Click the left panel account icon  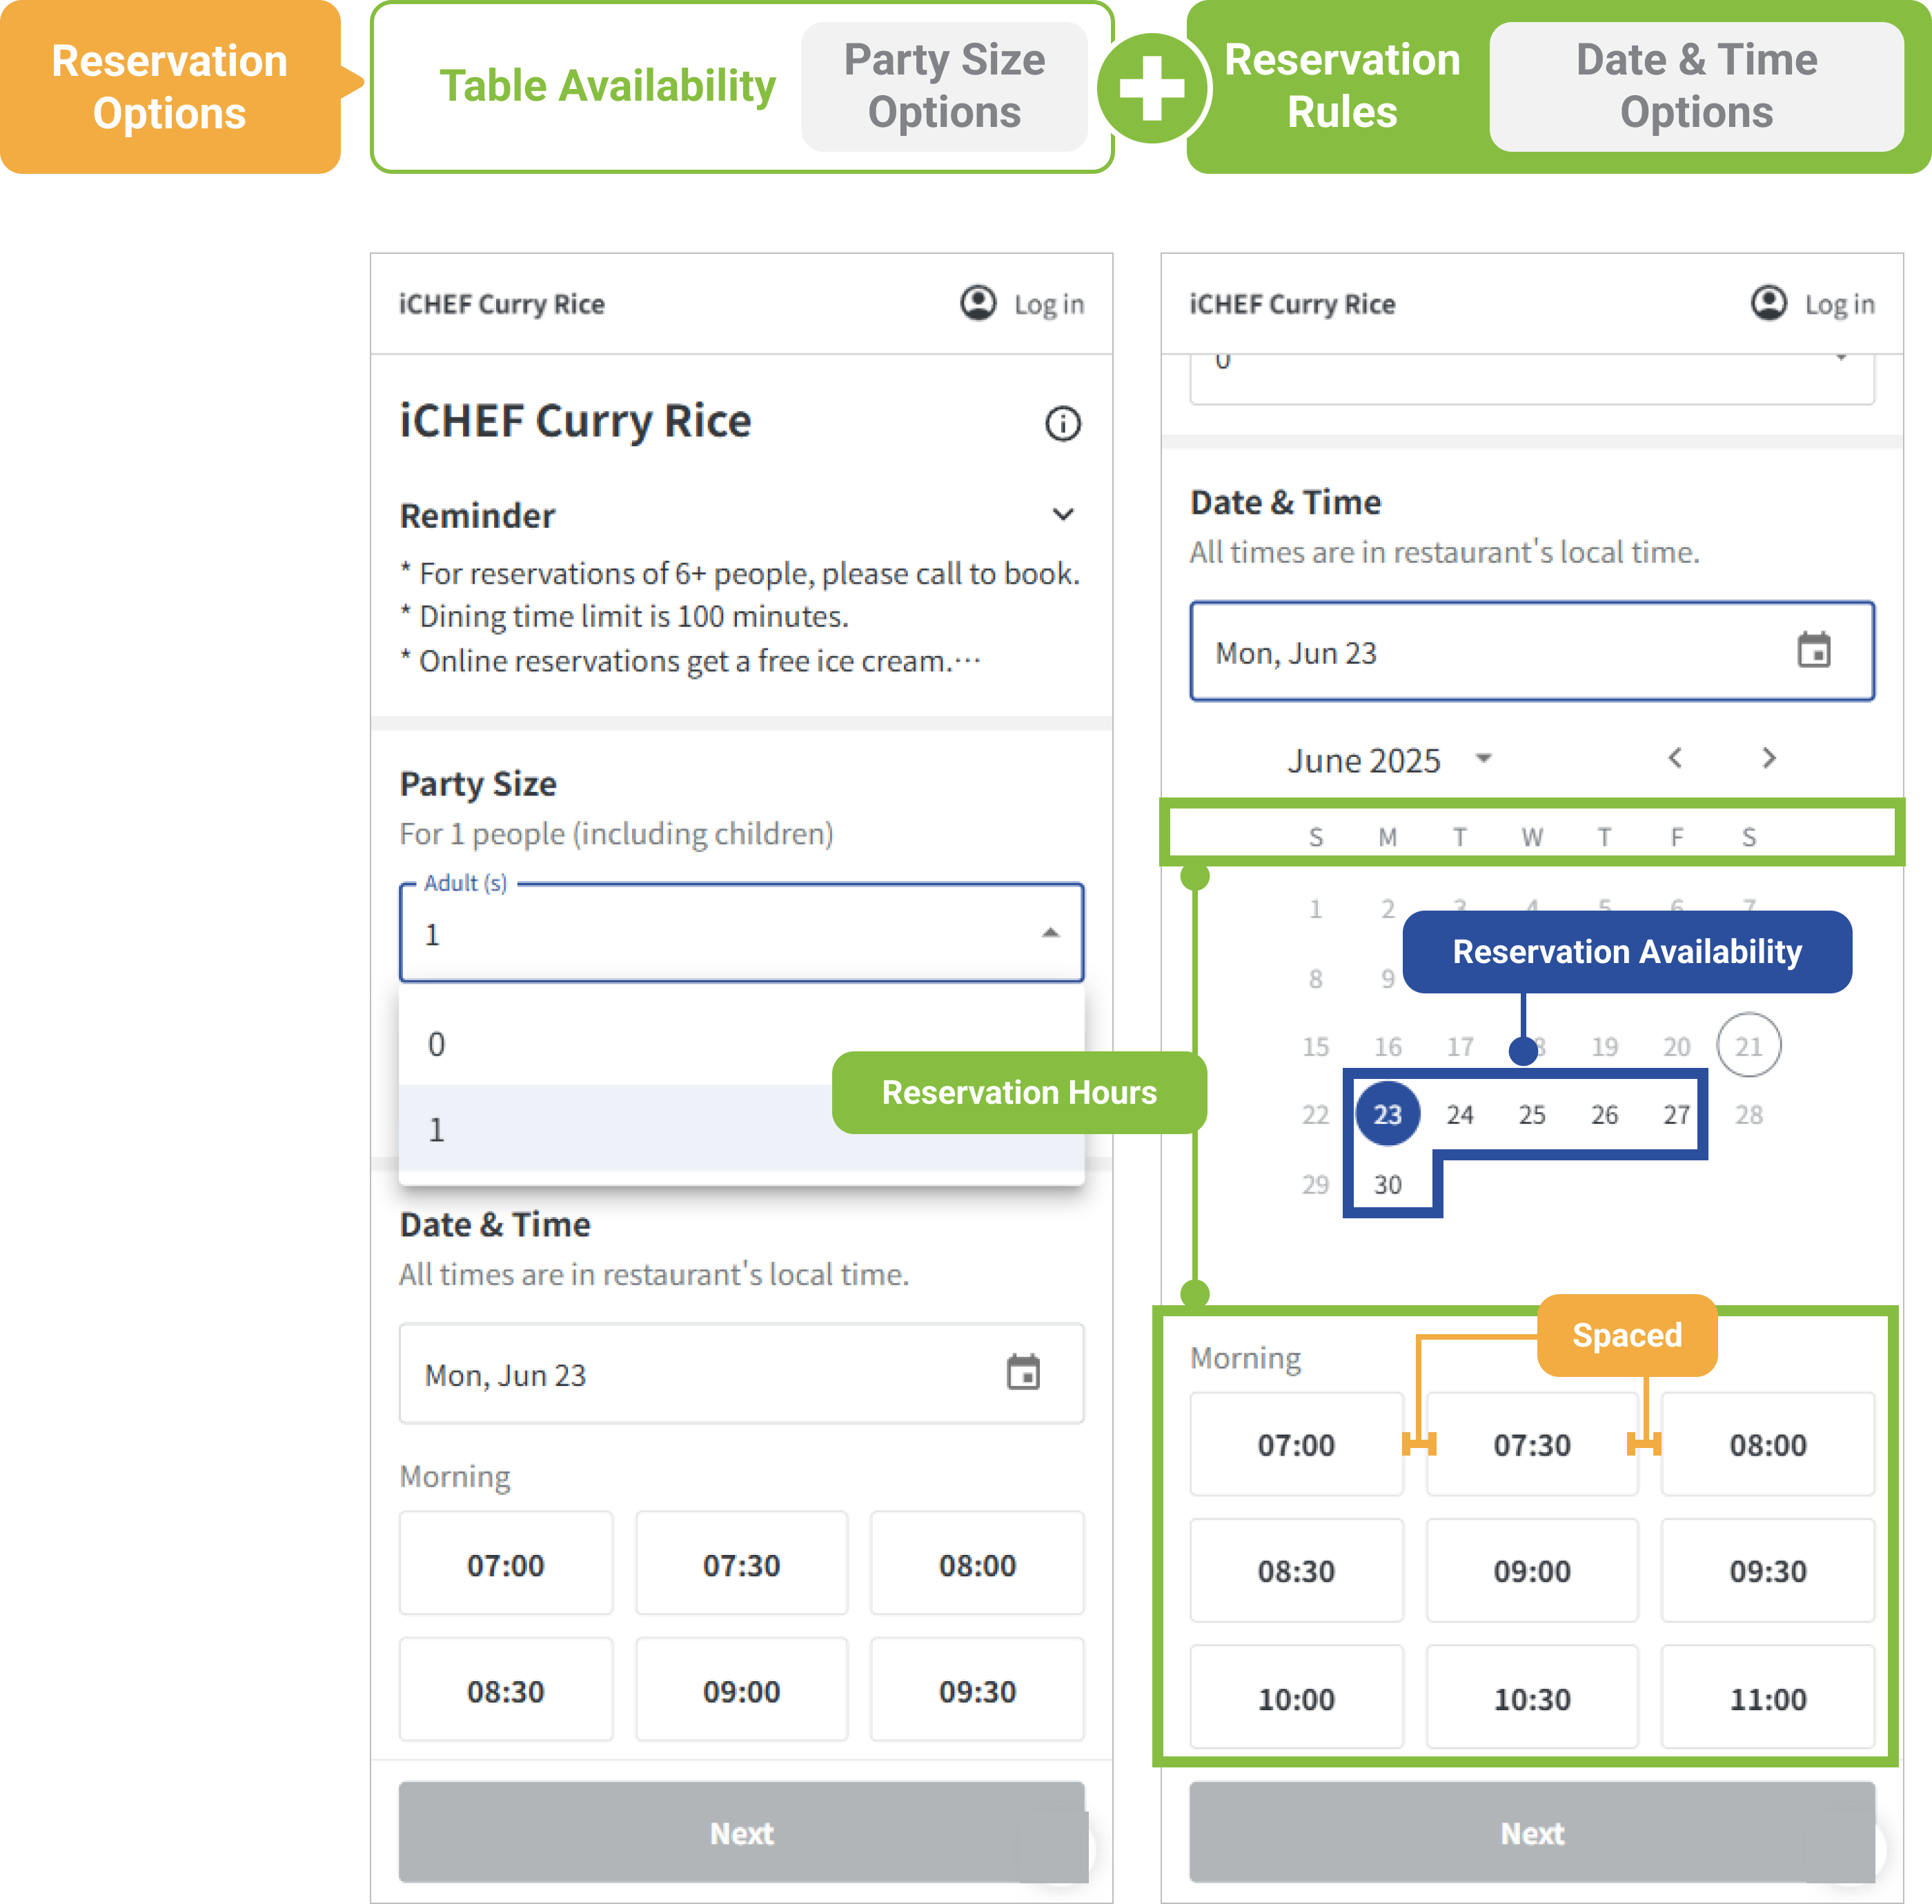[x=978, y=303]
